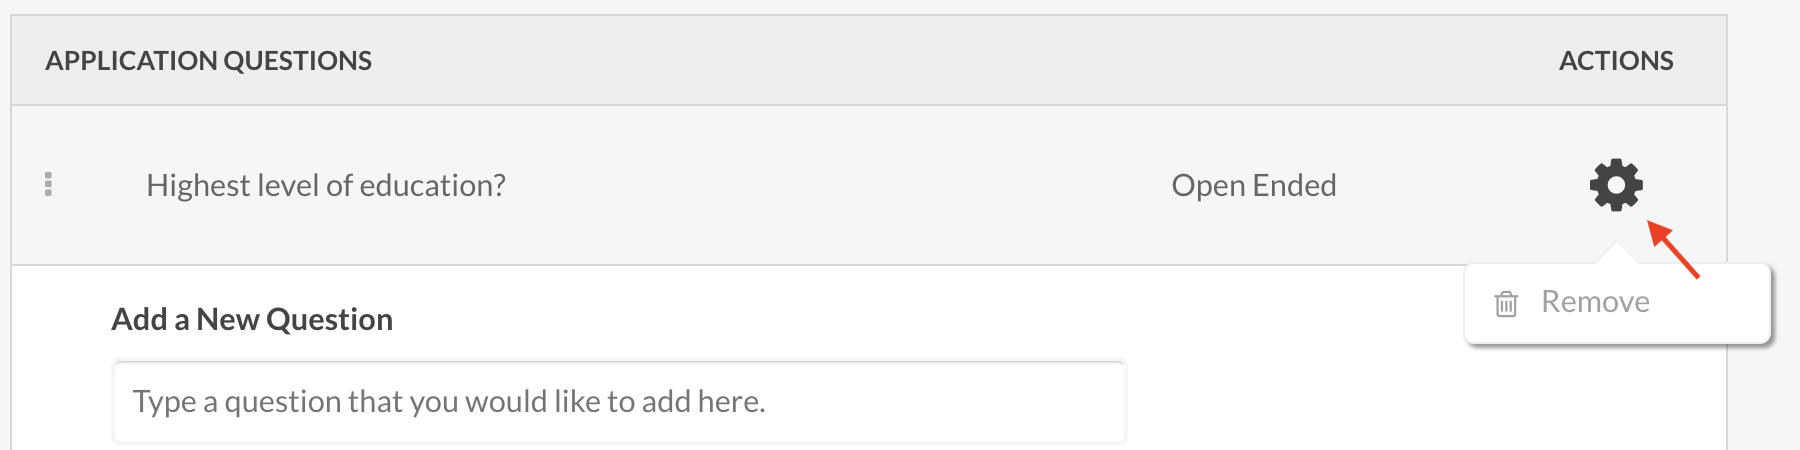Click the ACTIONS column header
Viewport: 1800px width, 450px height.
pos(1616,61)
